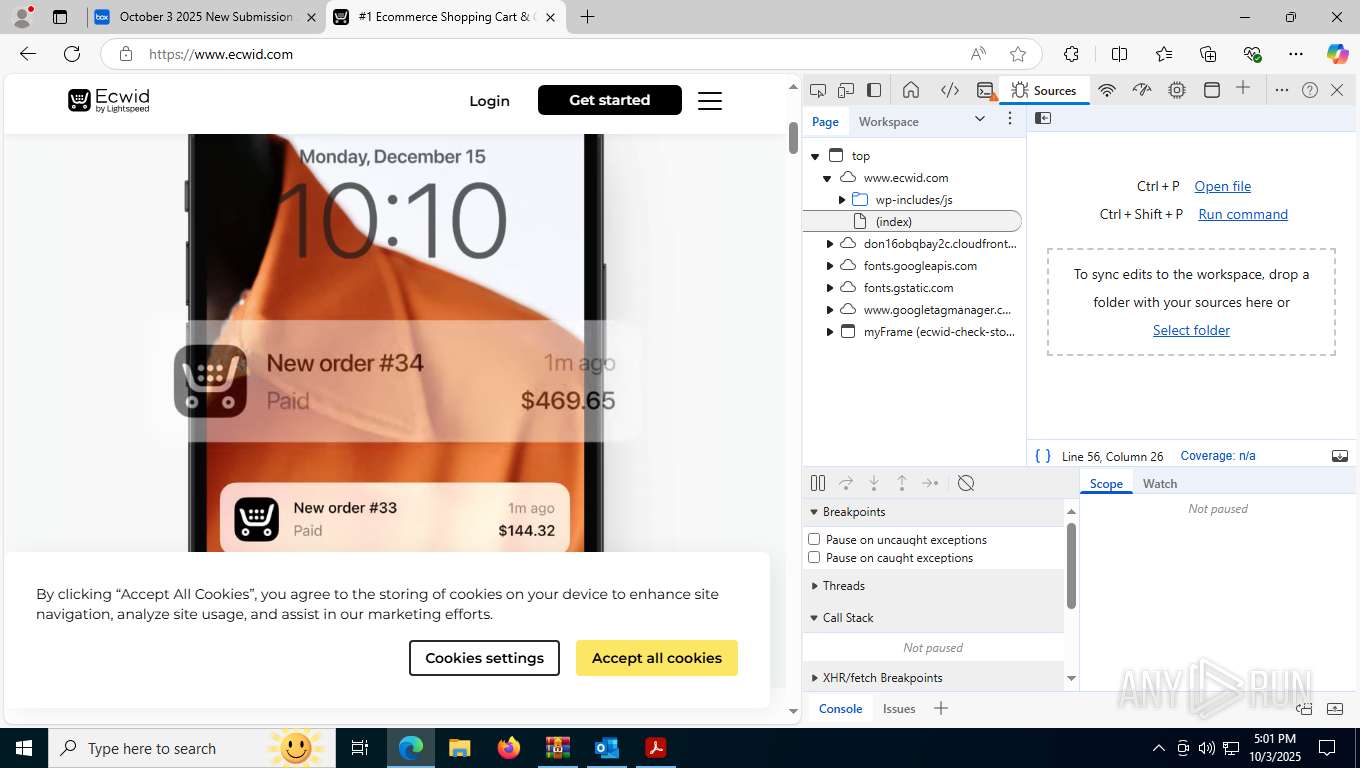Click the Login link on Ecwid
This screenshot has height=768, width=1360.
tap(489, 100)
